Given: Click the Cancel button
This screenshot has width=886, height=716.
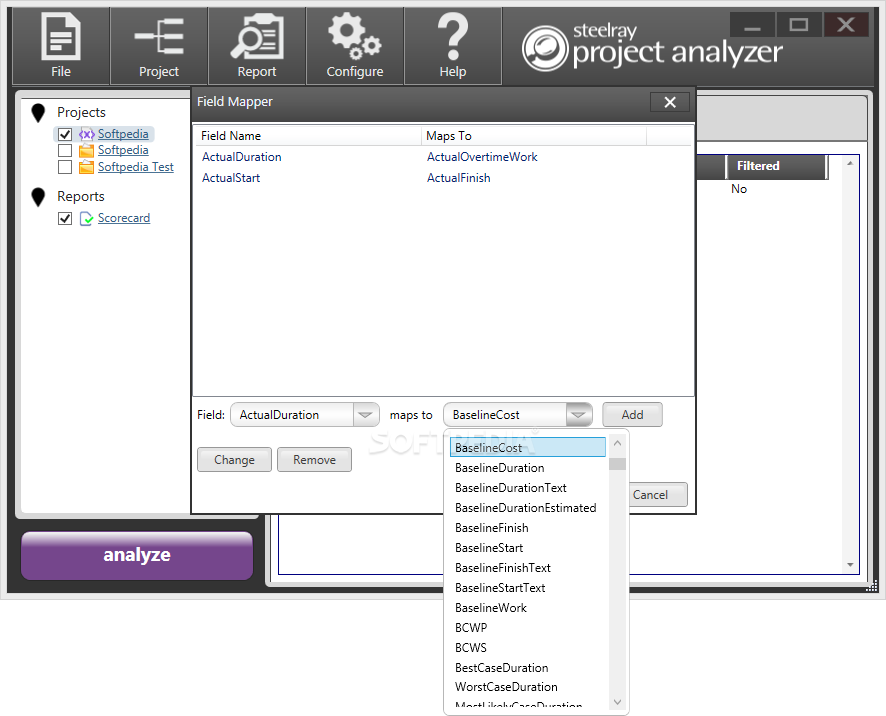Looking at the screenshot, I should [x=656, y=495].
